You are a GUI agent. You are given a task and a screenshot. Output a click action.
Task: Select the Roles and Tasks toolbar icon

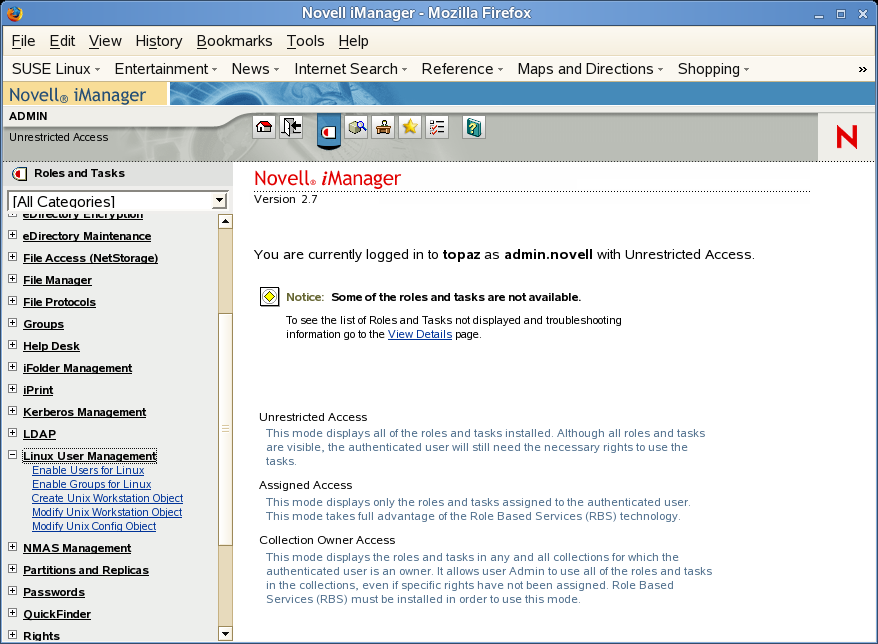coord(329,132)
